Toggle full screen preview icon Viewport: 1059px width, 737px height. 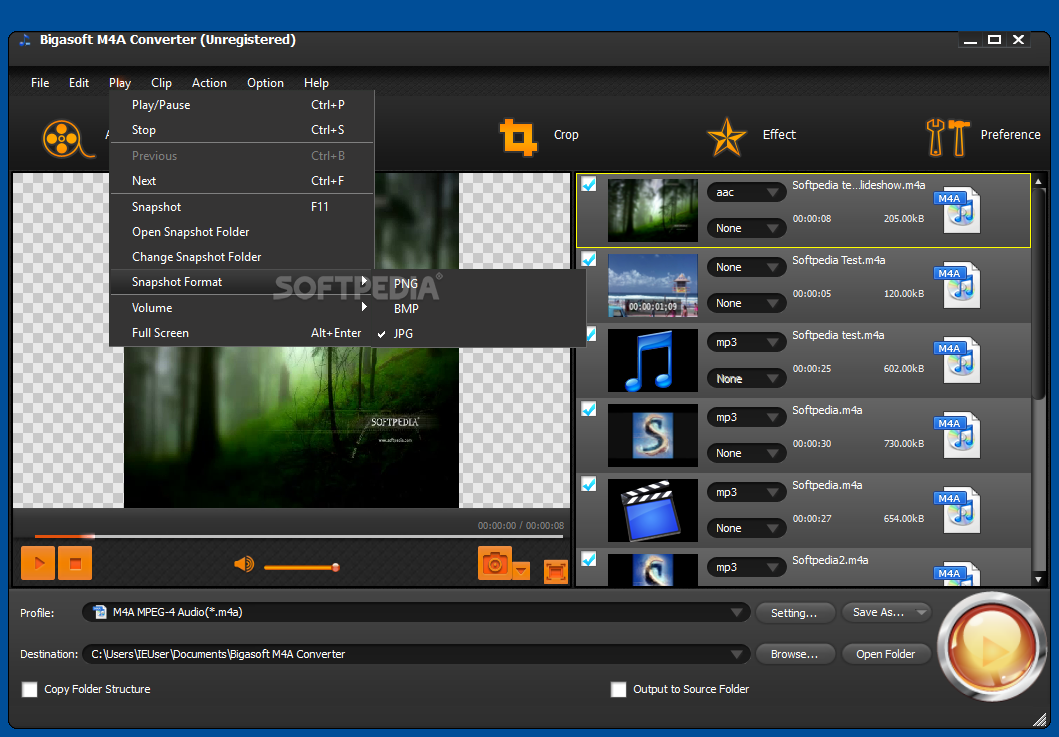pos(556,572)
